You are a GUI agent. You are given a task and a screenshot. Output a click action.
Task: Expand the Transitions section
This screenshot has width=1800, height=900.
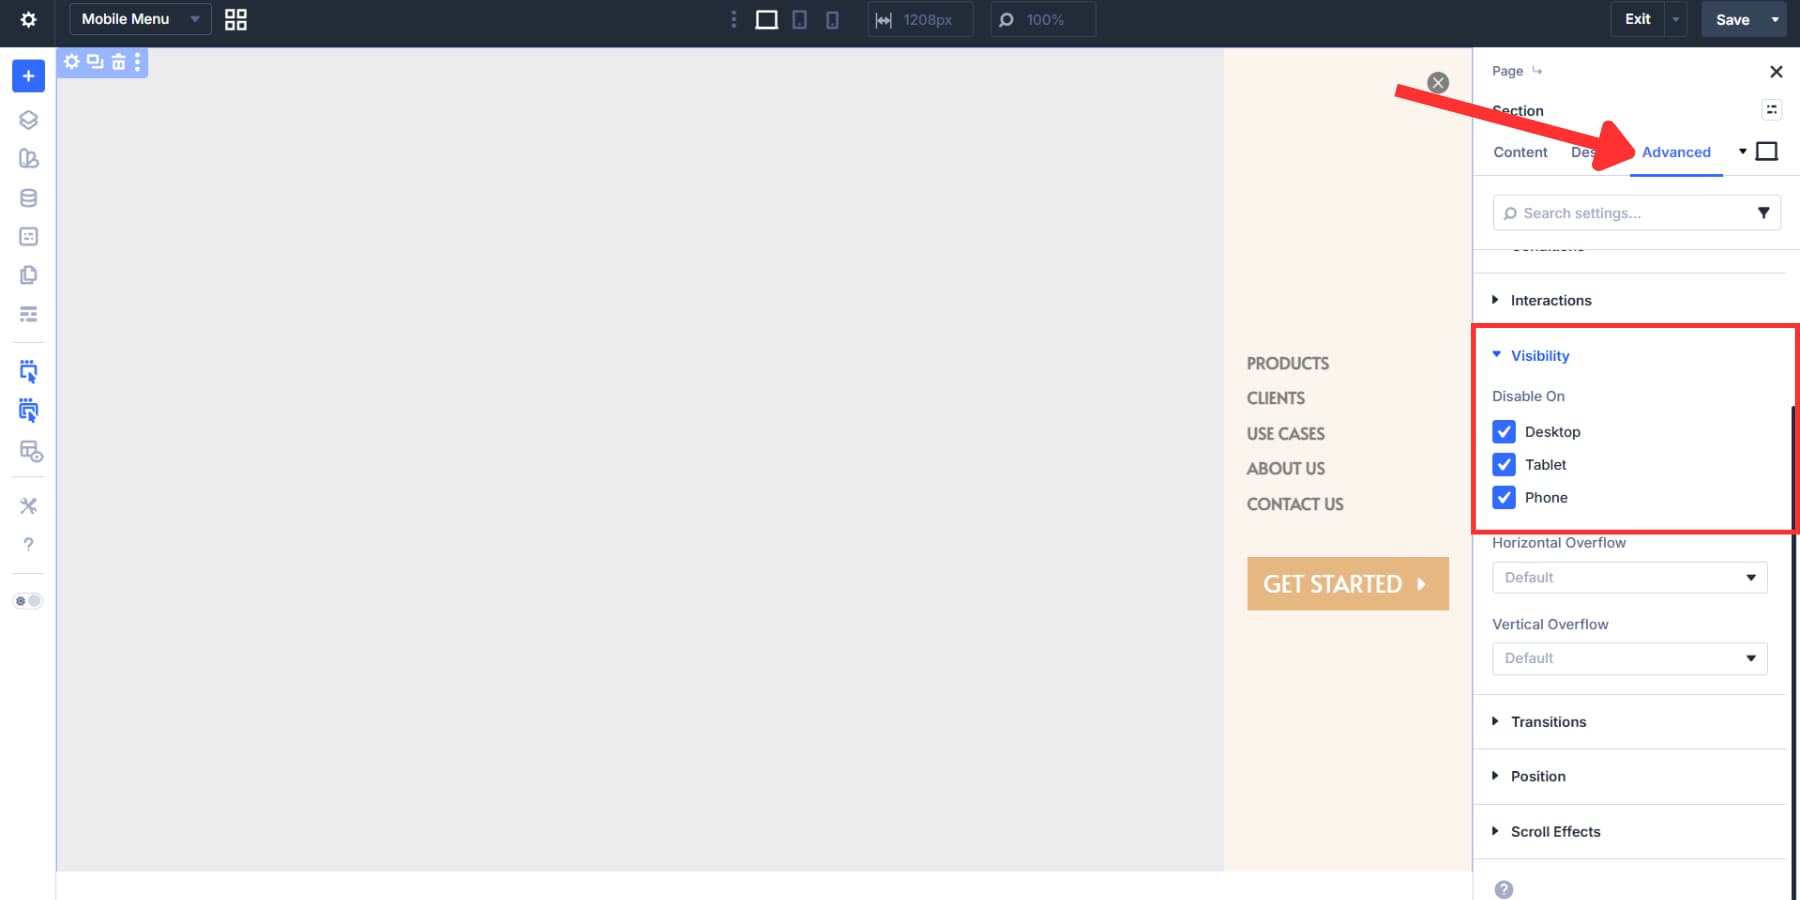coord(1548,721)
